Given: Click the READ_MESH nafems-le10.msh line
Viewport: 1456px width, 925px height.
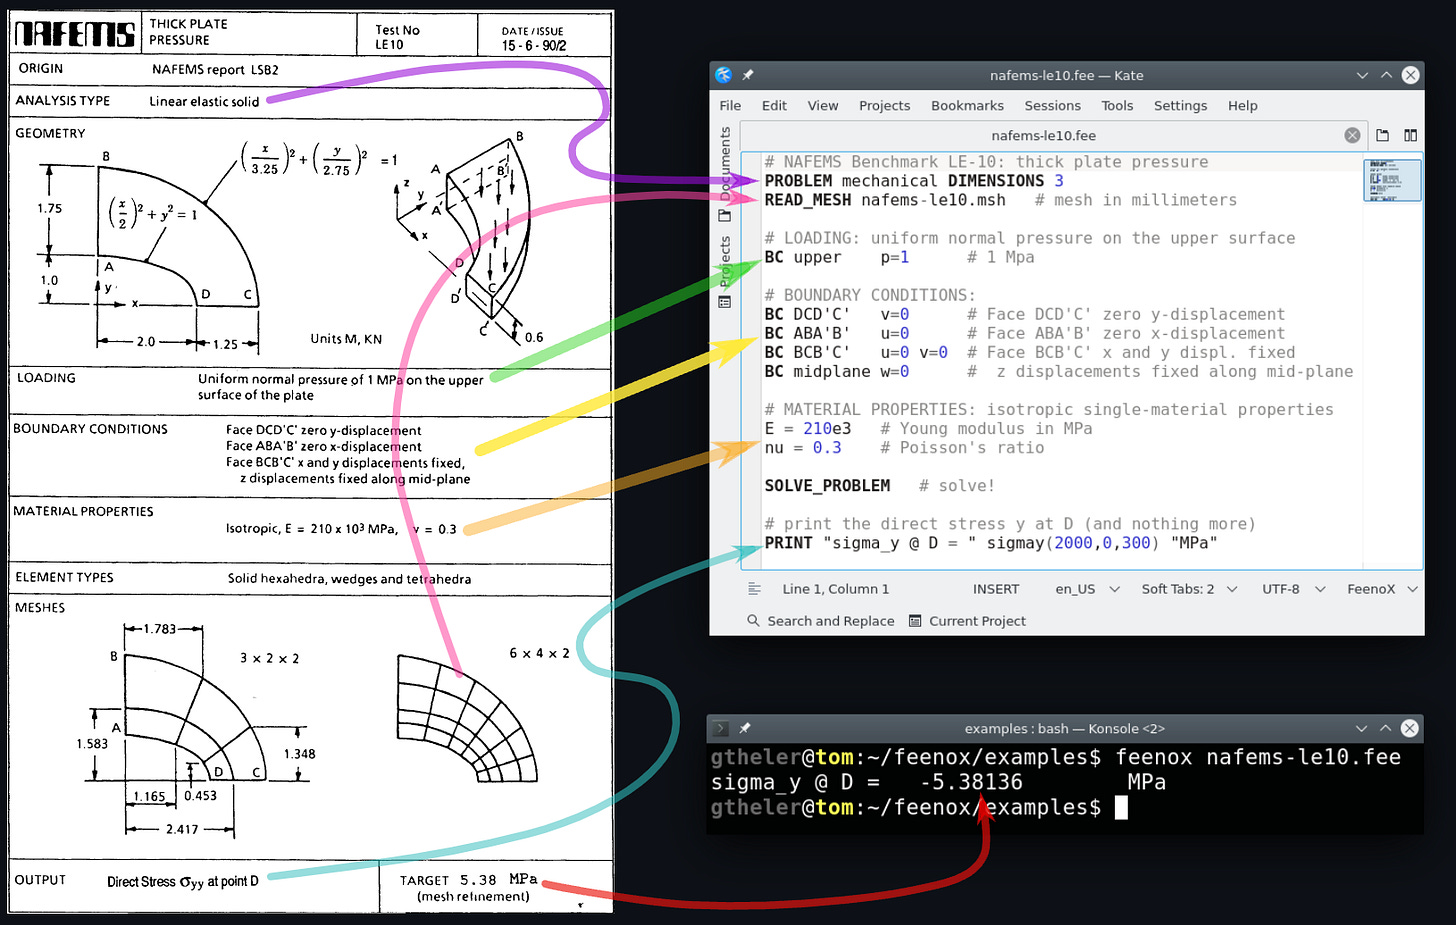Looking at the screenshot, I should [x=1000, y=200].
